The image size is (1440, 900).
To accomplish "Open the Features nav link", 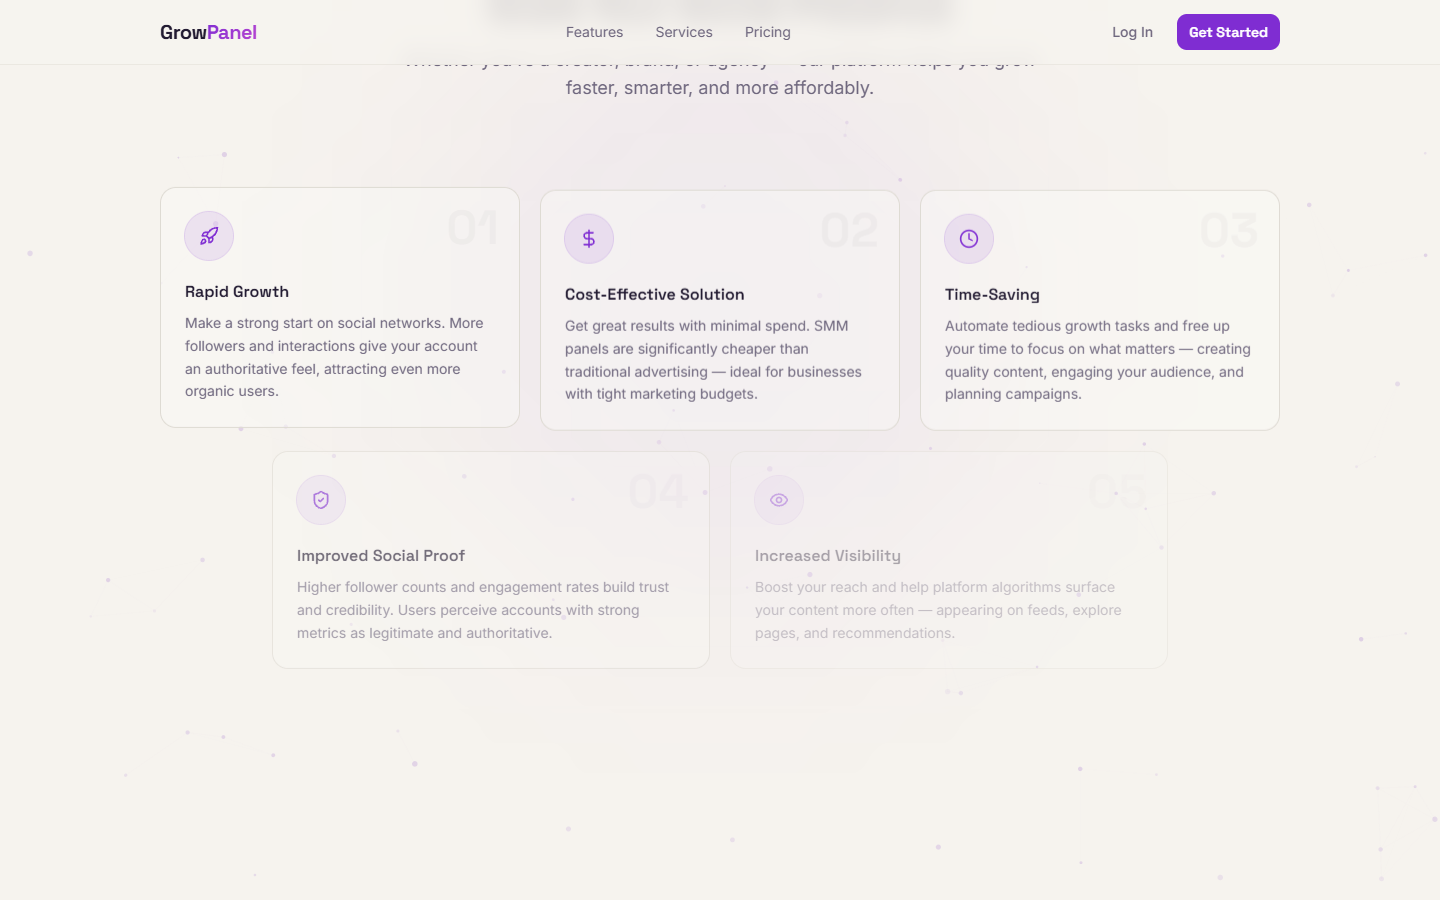I will [x=594, y=32].
